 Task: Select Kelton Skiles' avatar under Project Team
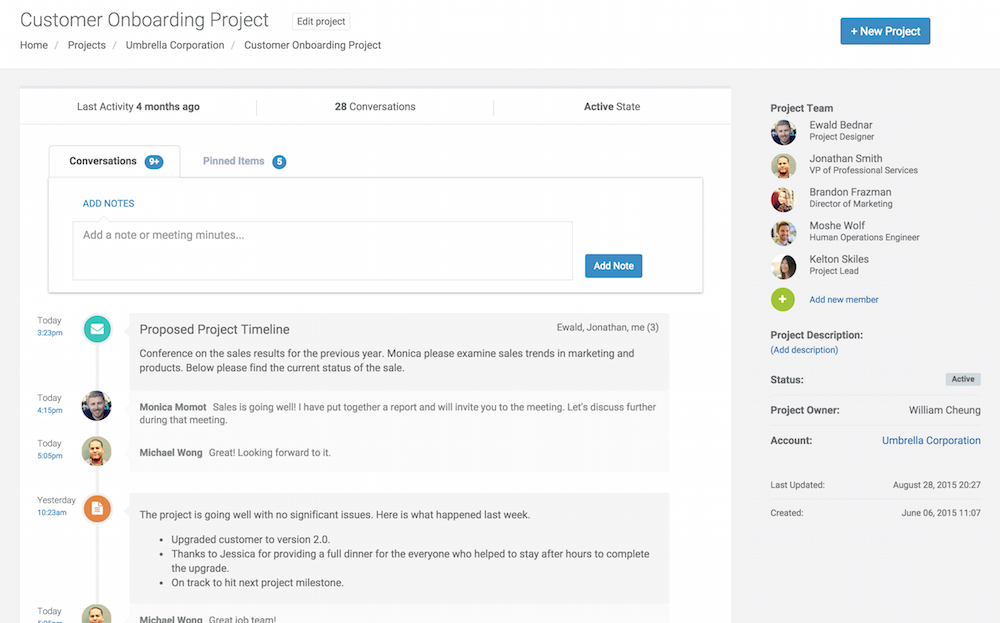[783, 266]
